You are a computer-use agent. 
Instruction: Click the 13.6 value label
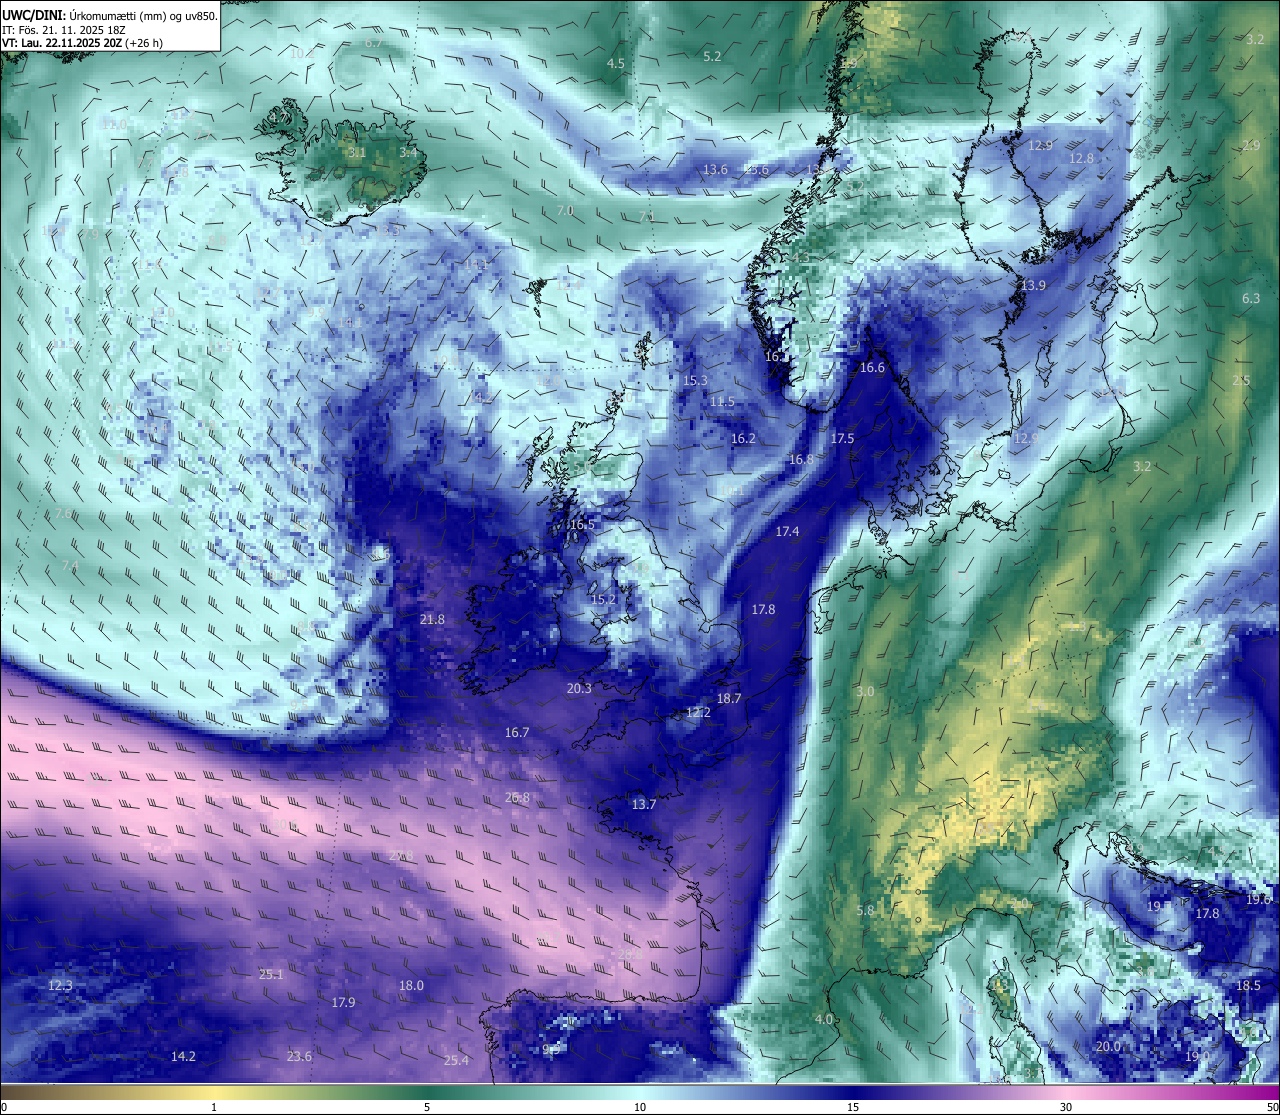pyautogui.click(x=715, y=169)
